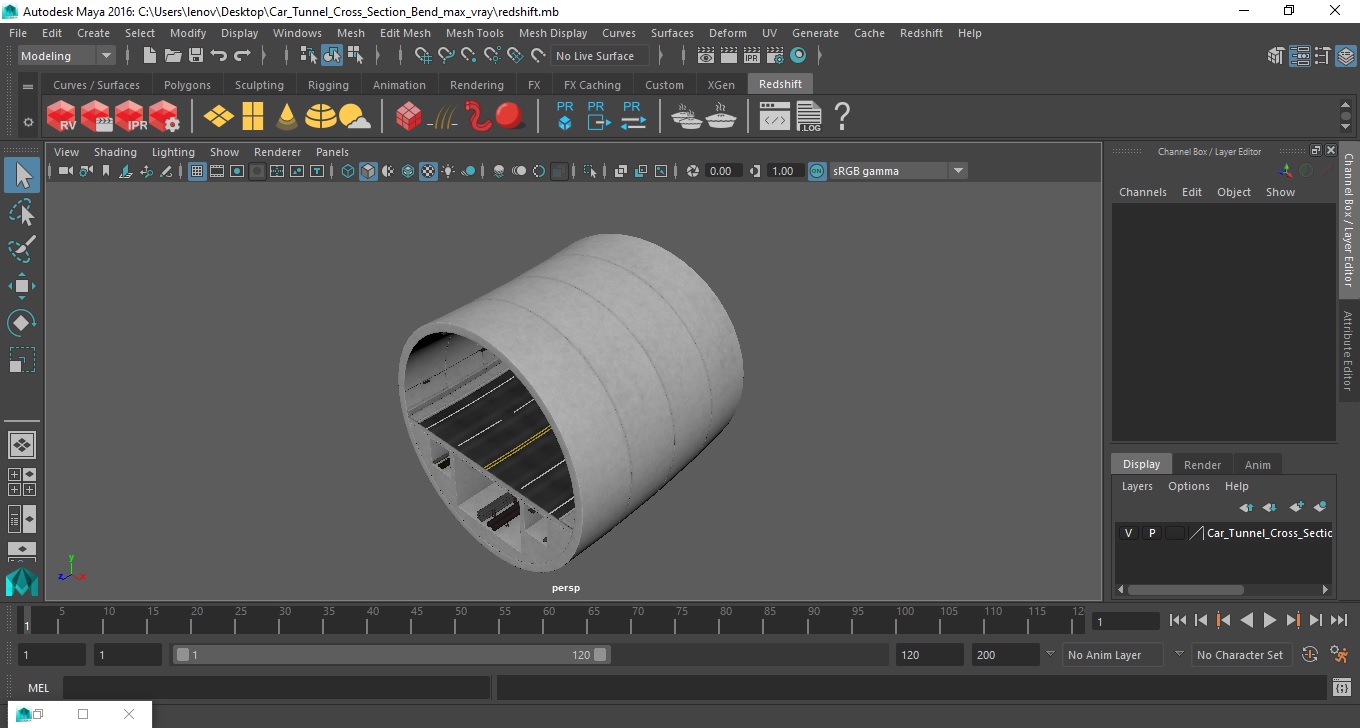Open the Redshift log file icon

[808, 117]
